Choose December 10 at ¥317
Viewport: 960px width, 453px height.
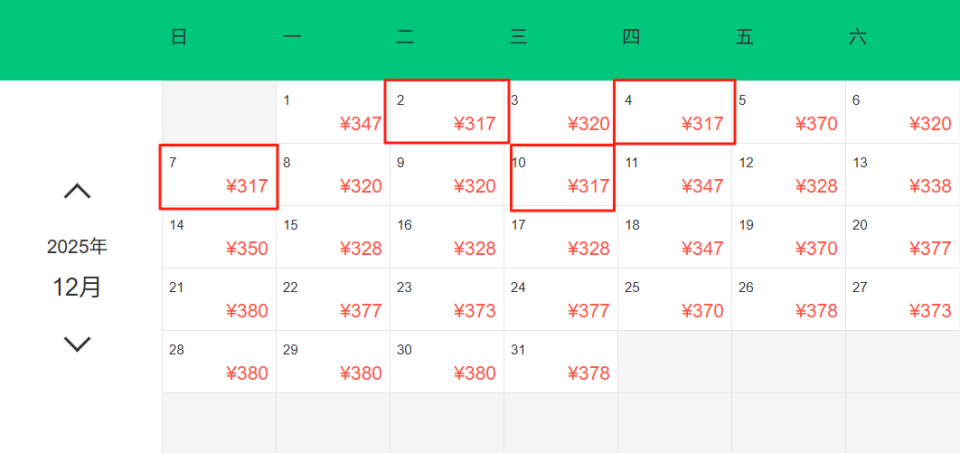pyautogui.click(x=562, y=176)
